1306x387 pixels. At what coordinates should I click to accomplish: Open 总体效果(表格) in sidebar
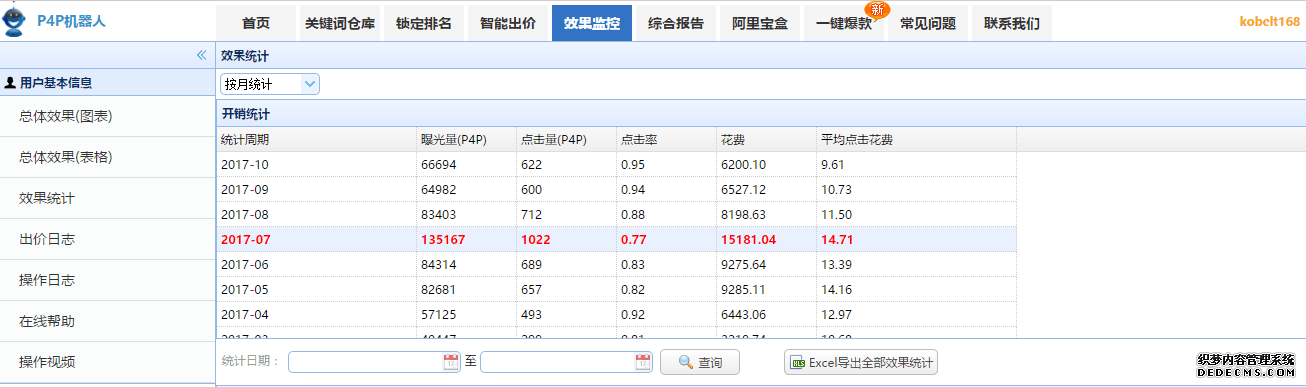coord(107,157)
